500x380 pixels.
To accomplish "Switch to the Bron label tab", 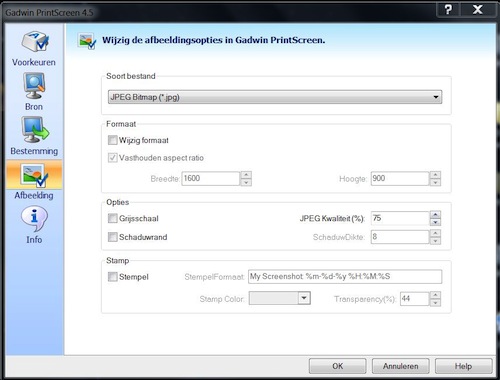I will 34,107.
